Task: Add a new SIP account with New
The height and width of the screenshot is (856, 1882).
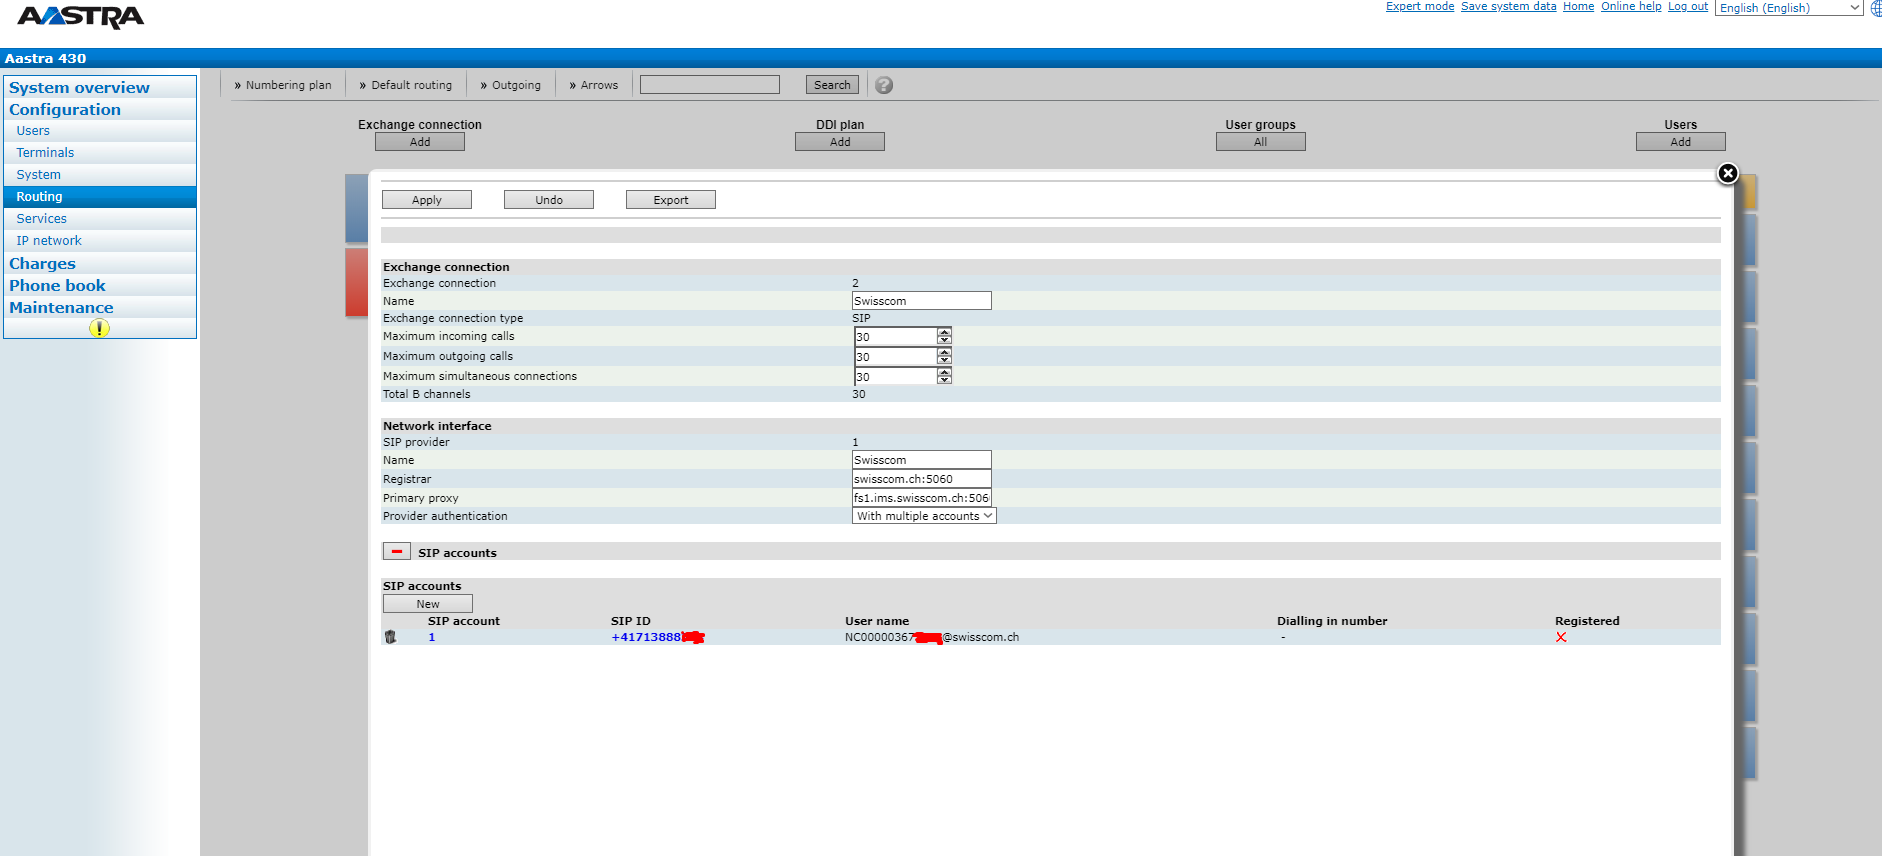Action: [428, 604]
